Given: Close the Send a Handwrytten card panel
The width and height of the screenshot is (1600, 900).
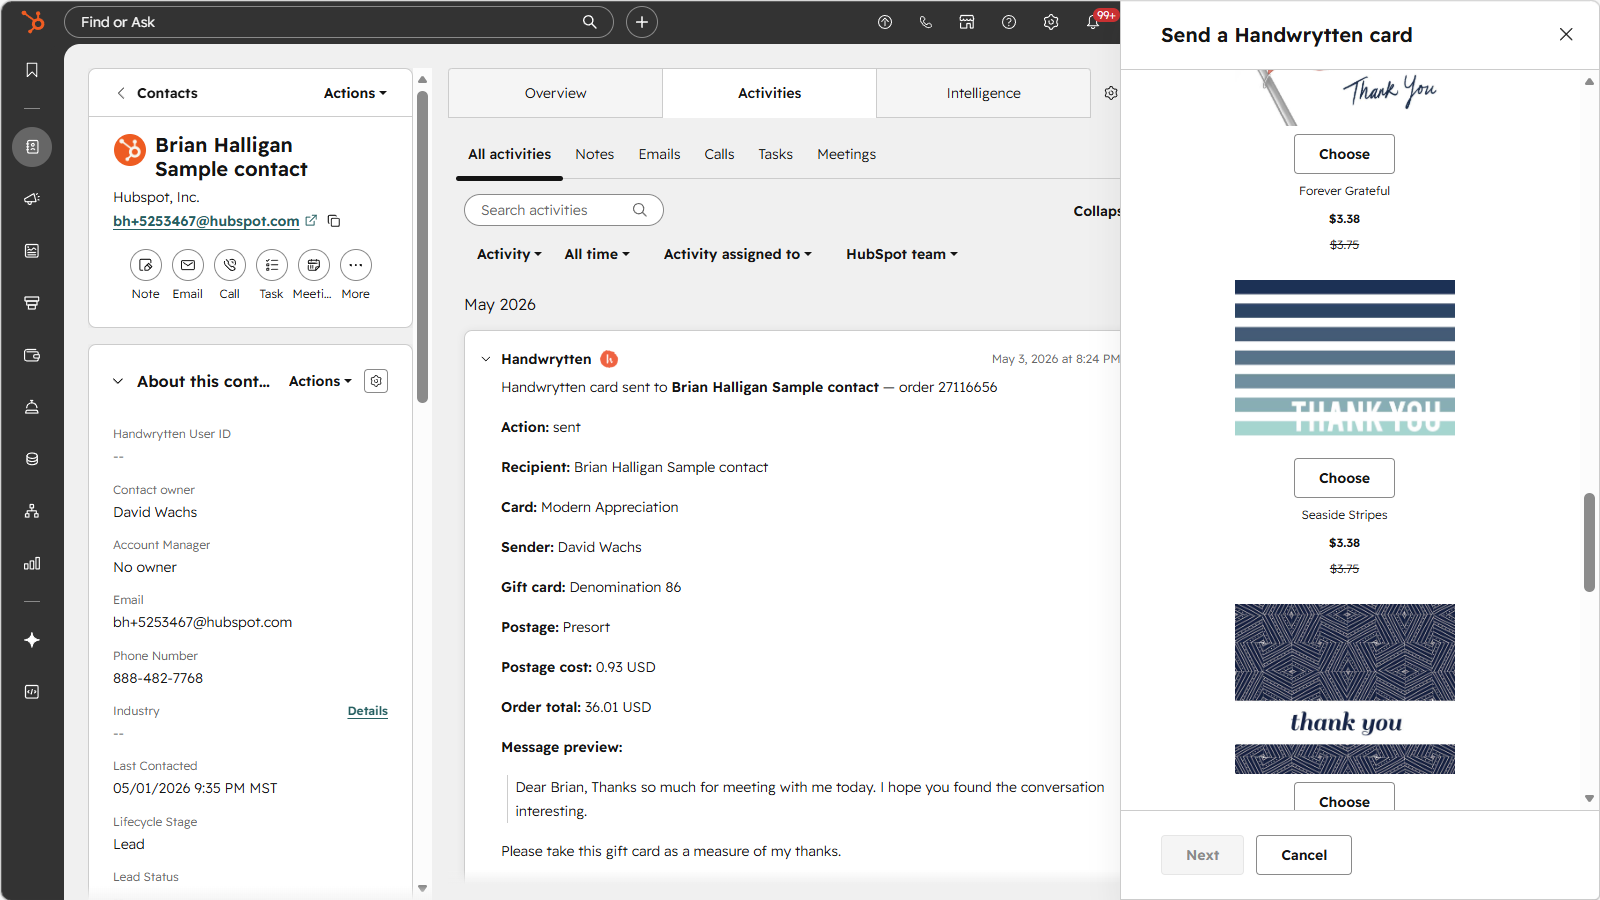Looking at the screenshot, I should pos(1566,35).
